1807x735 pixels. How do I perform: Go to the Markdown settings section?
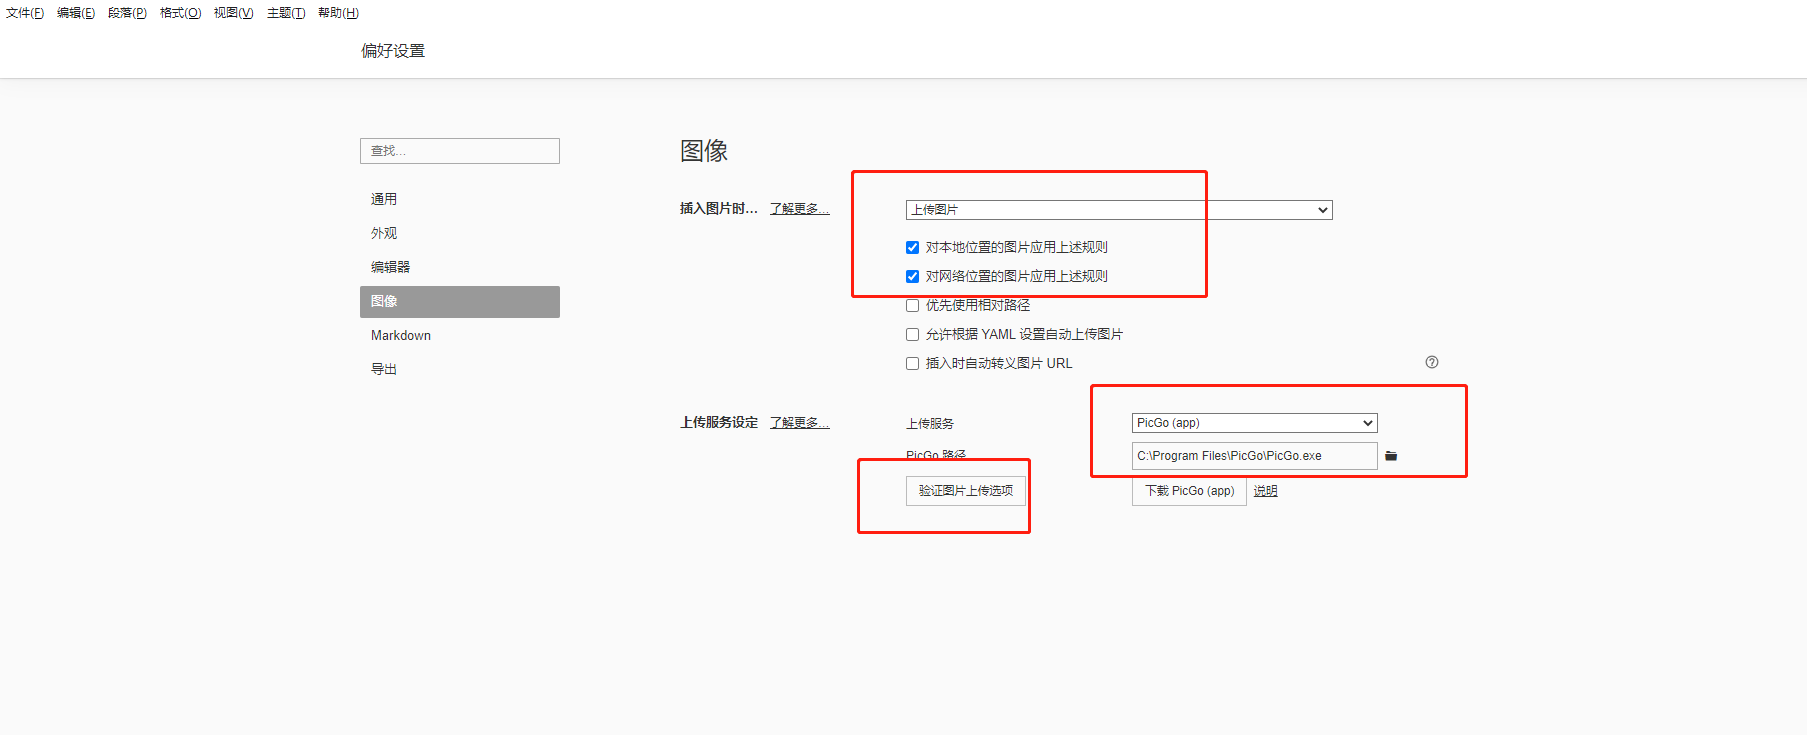401,335
